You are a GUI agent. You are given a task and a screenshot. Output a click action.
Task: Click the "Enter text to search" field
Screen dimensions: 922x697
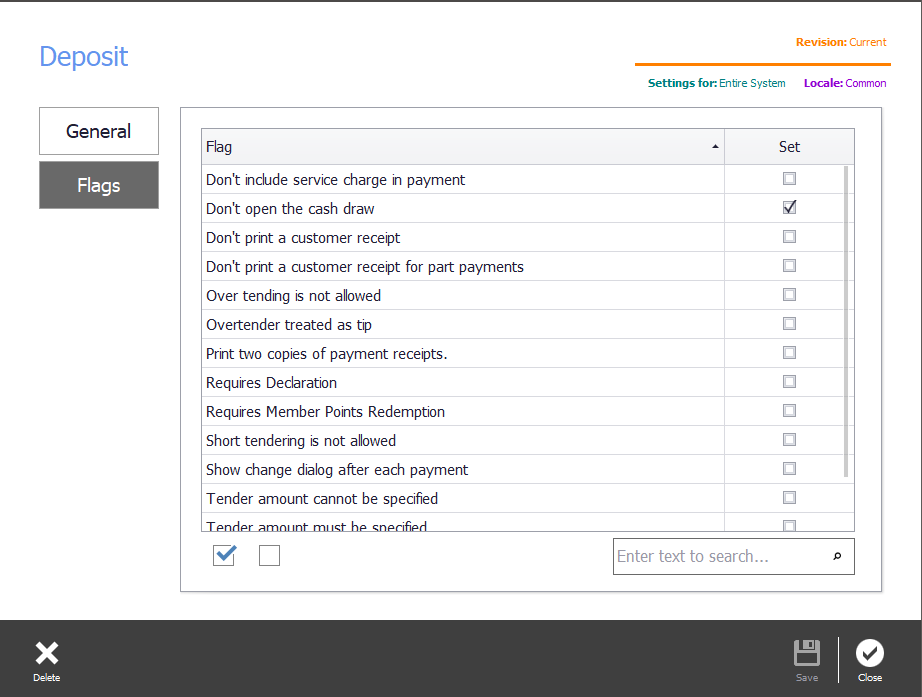tap(720, 557)
